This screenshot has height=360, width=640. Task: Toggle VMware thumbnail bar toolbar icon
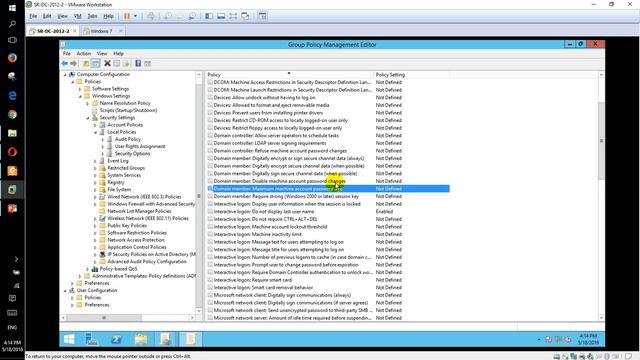(221, 16)
